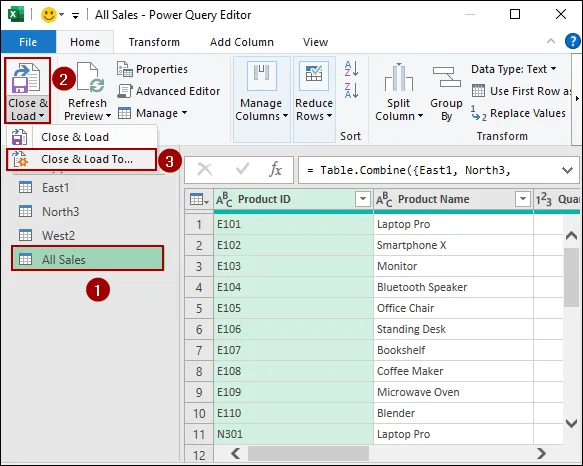This screenshot has width=583, height=466.
Task: Open the File tab
Action: (28, 42)
